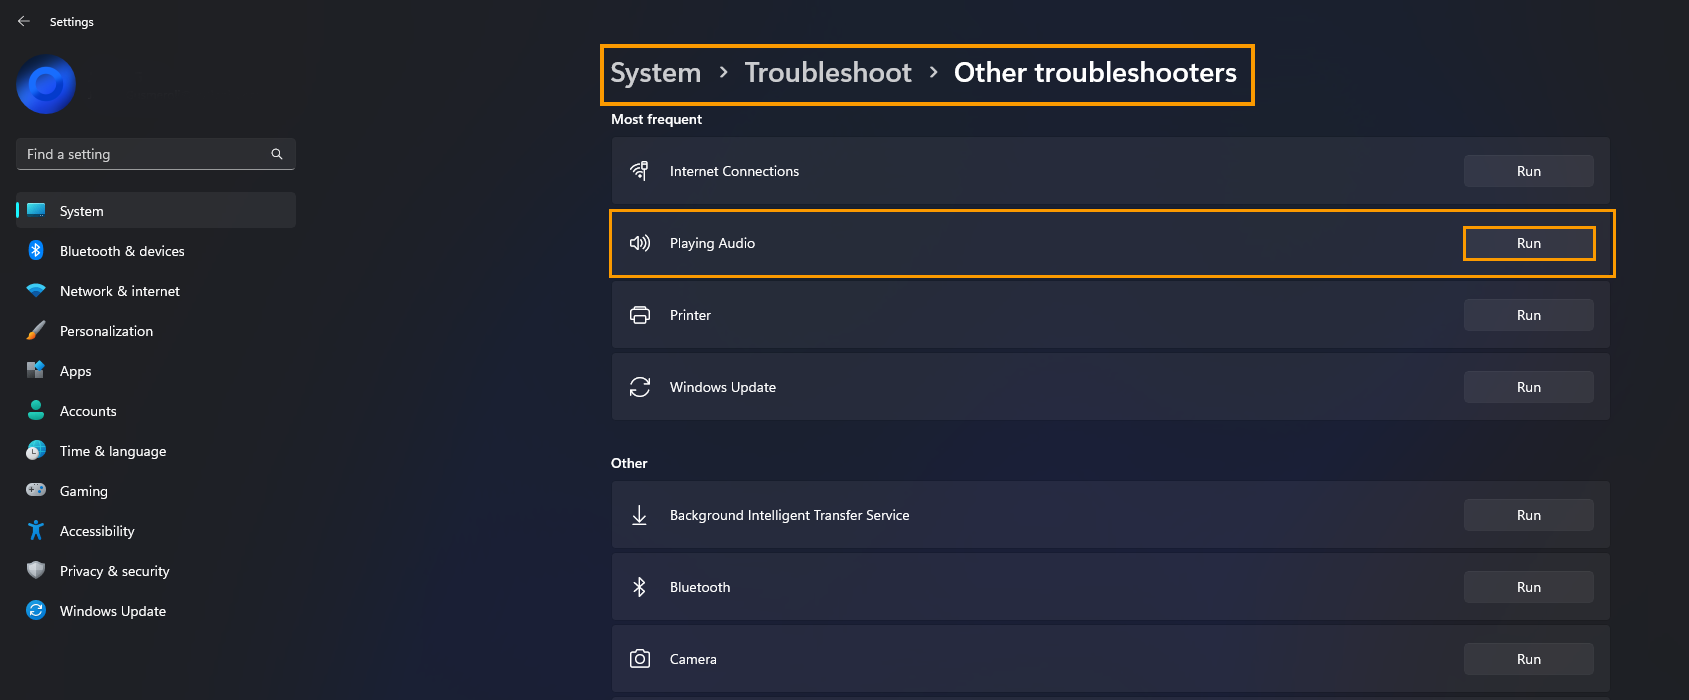
Task: Click Background Intelligent Transfer Service text
Action: tap(789, 515)
